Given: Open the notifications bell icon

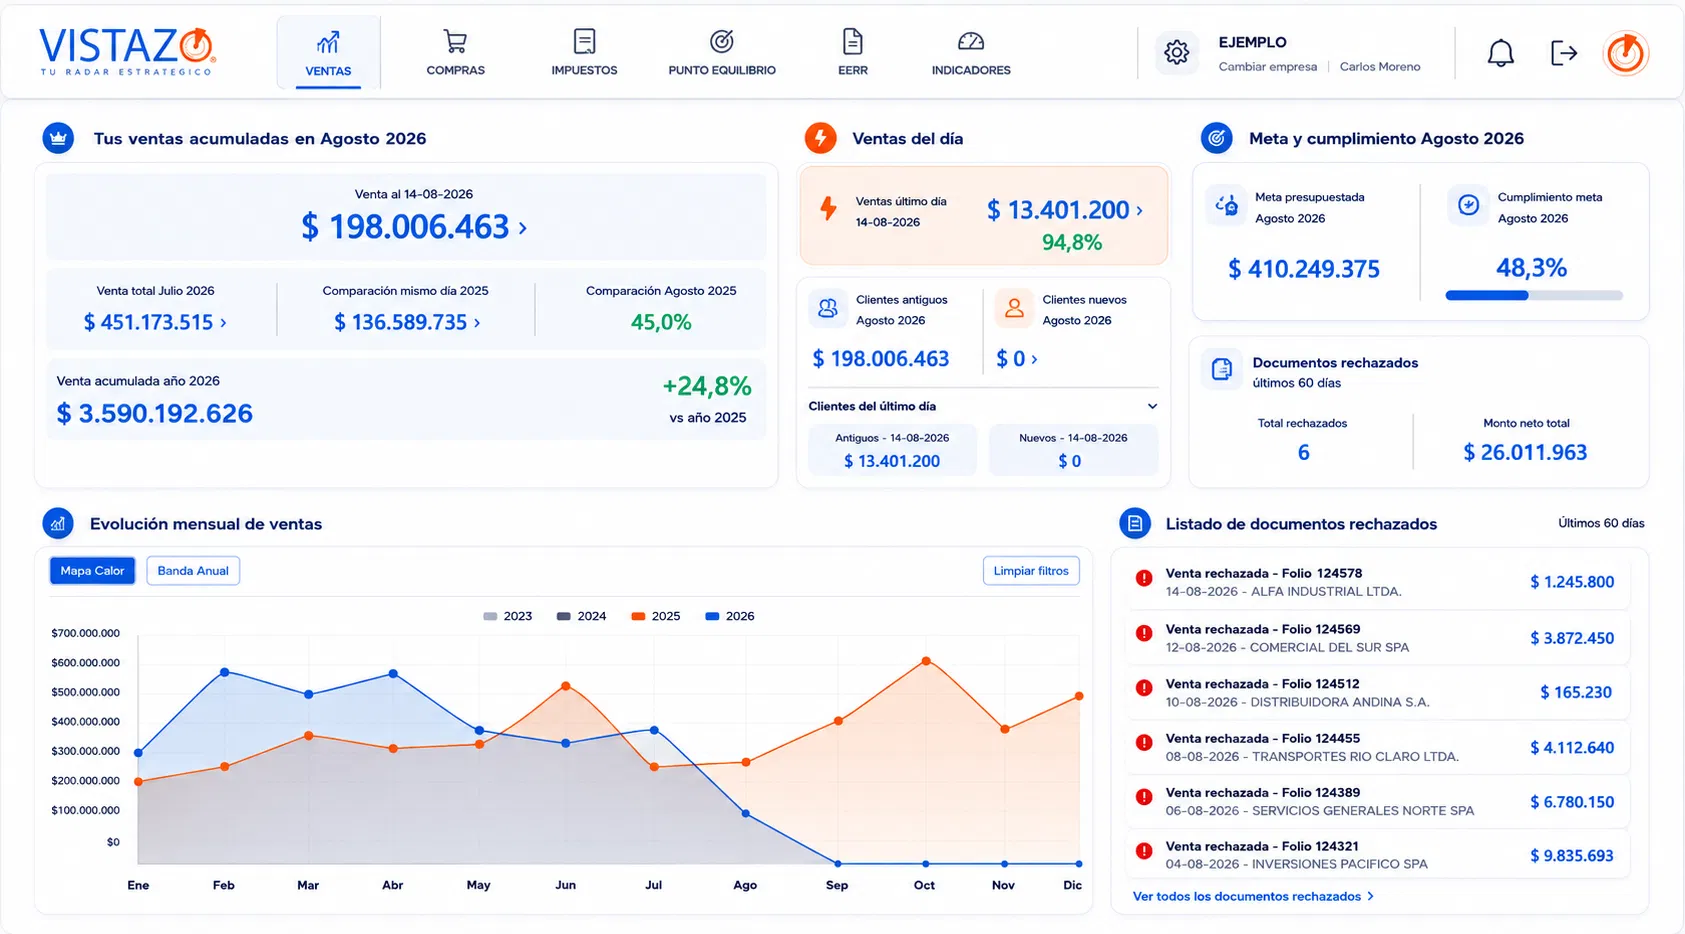Looking at the screenshot, I should [x=1500, y=53].
